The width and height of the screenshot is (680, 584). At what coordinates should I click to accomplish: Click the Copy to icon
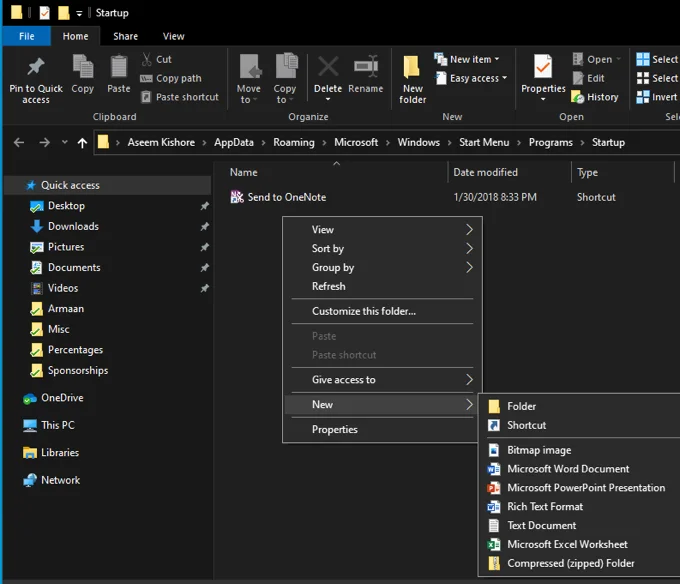coord(286,66)
